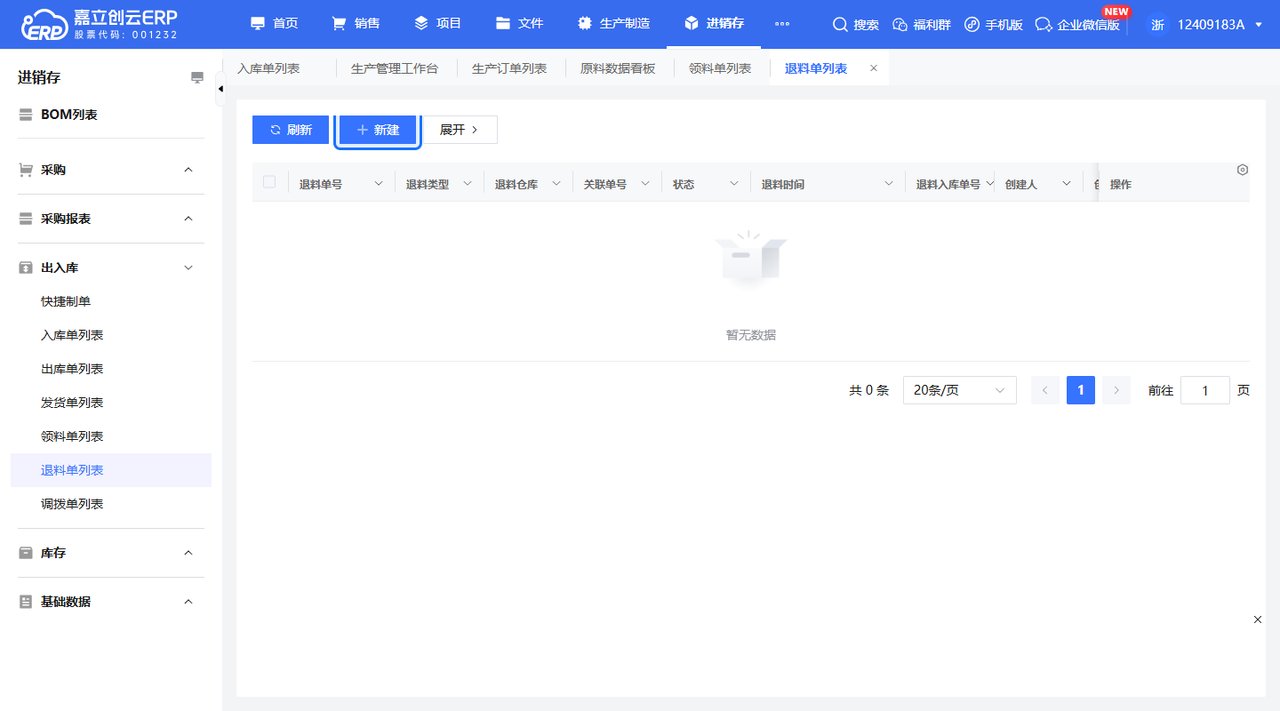Click the 操作 column header
1280x711 pixels.
pos(1121,185)
